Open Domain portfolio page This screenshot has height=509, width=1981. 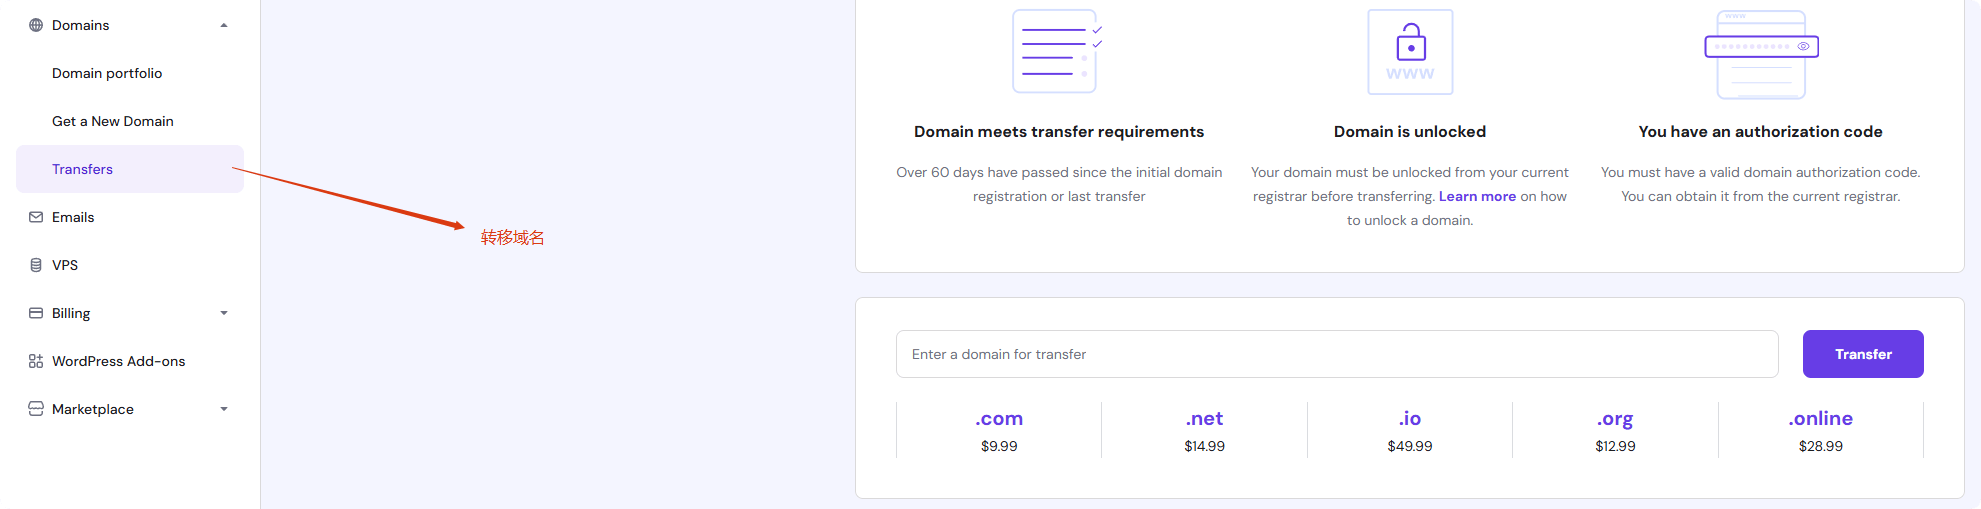tap(107, 73)
